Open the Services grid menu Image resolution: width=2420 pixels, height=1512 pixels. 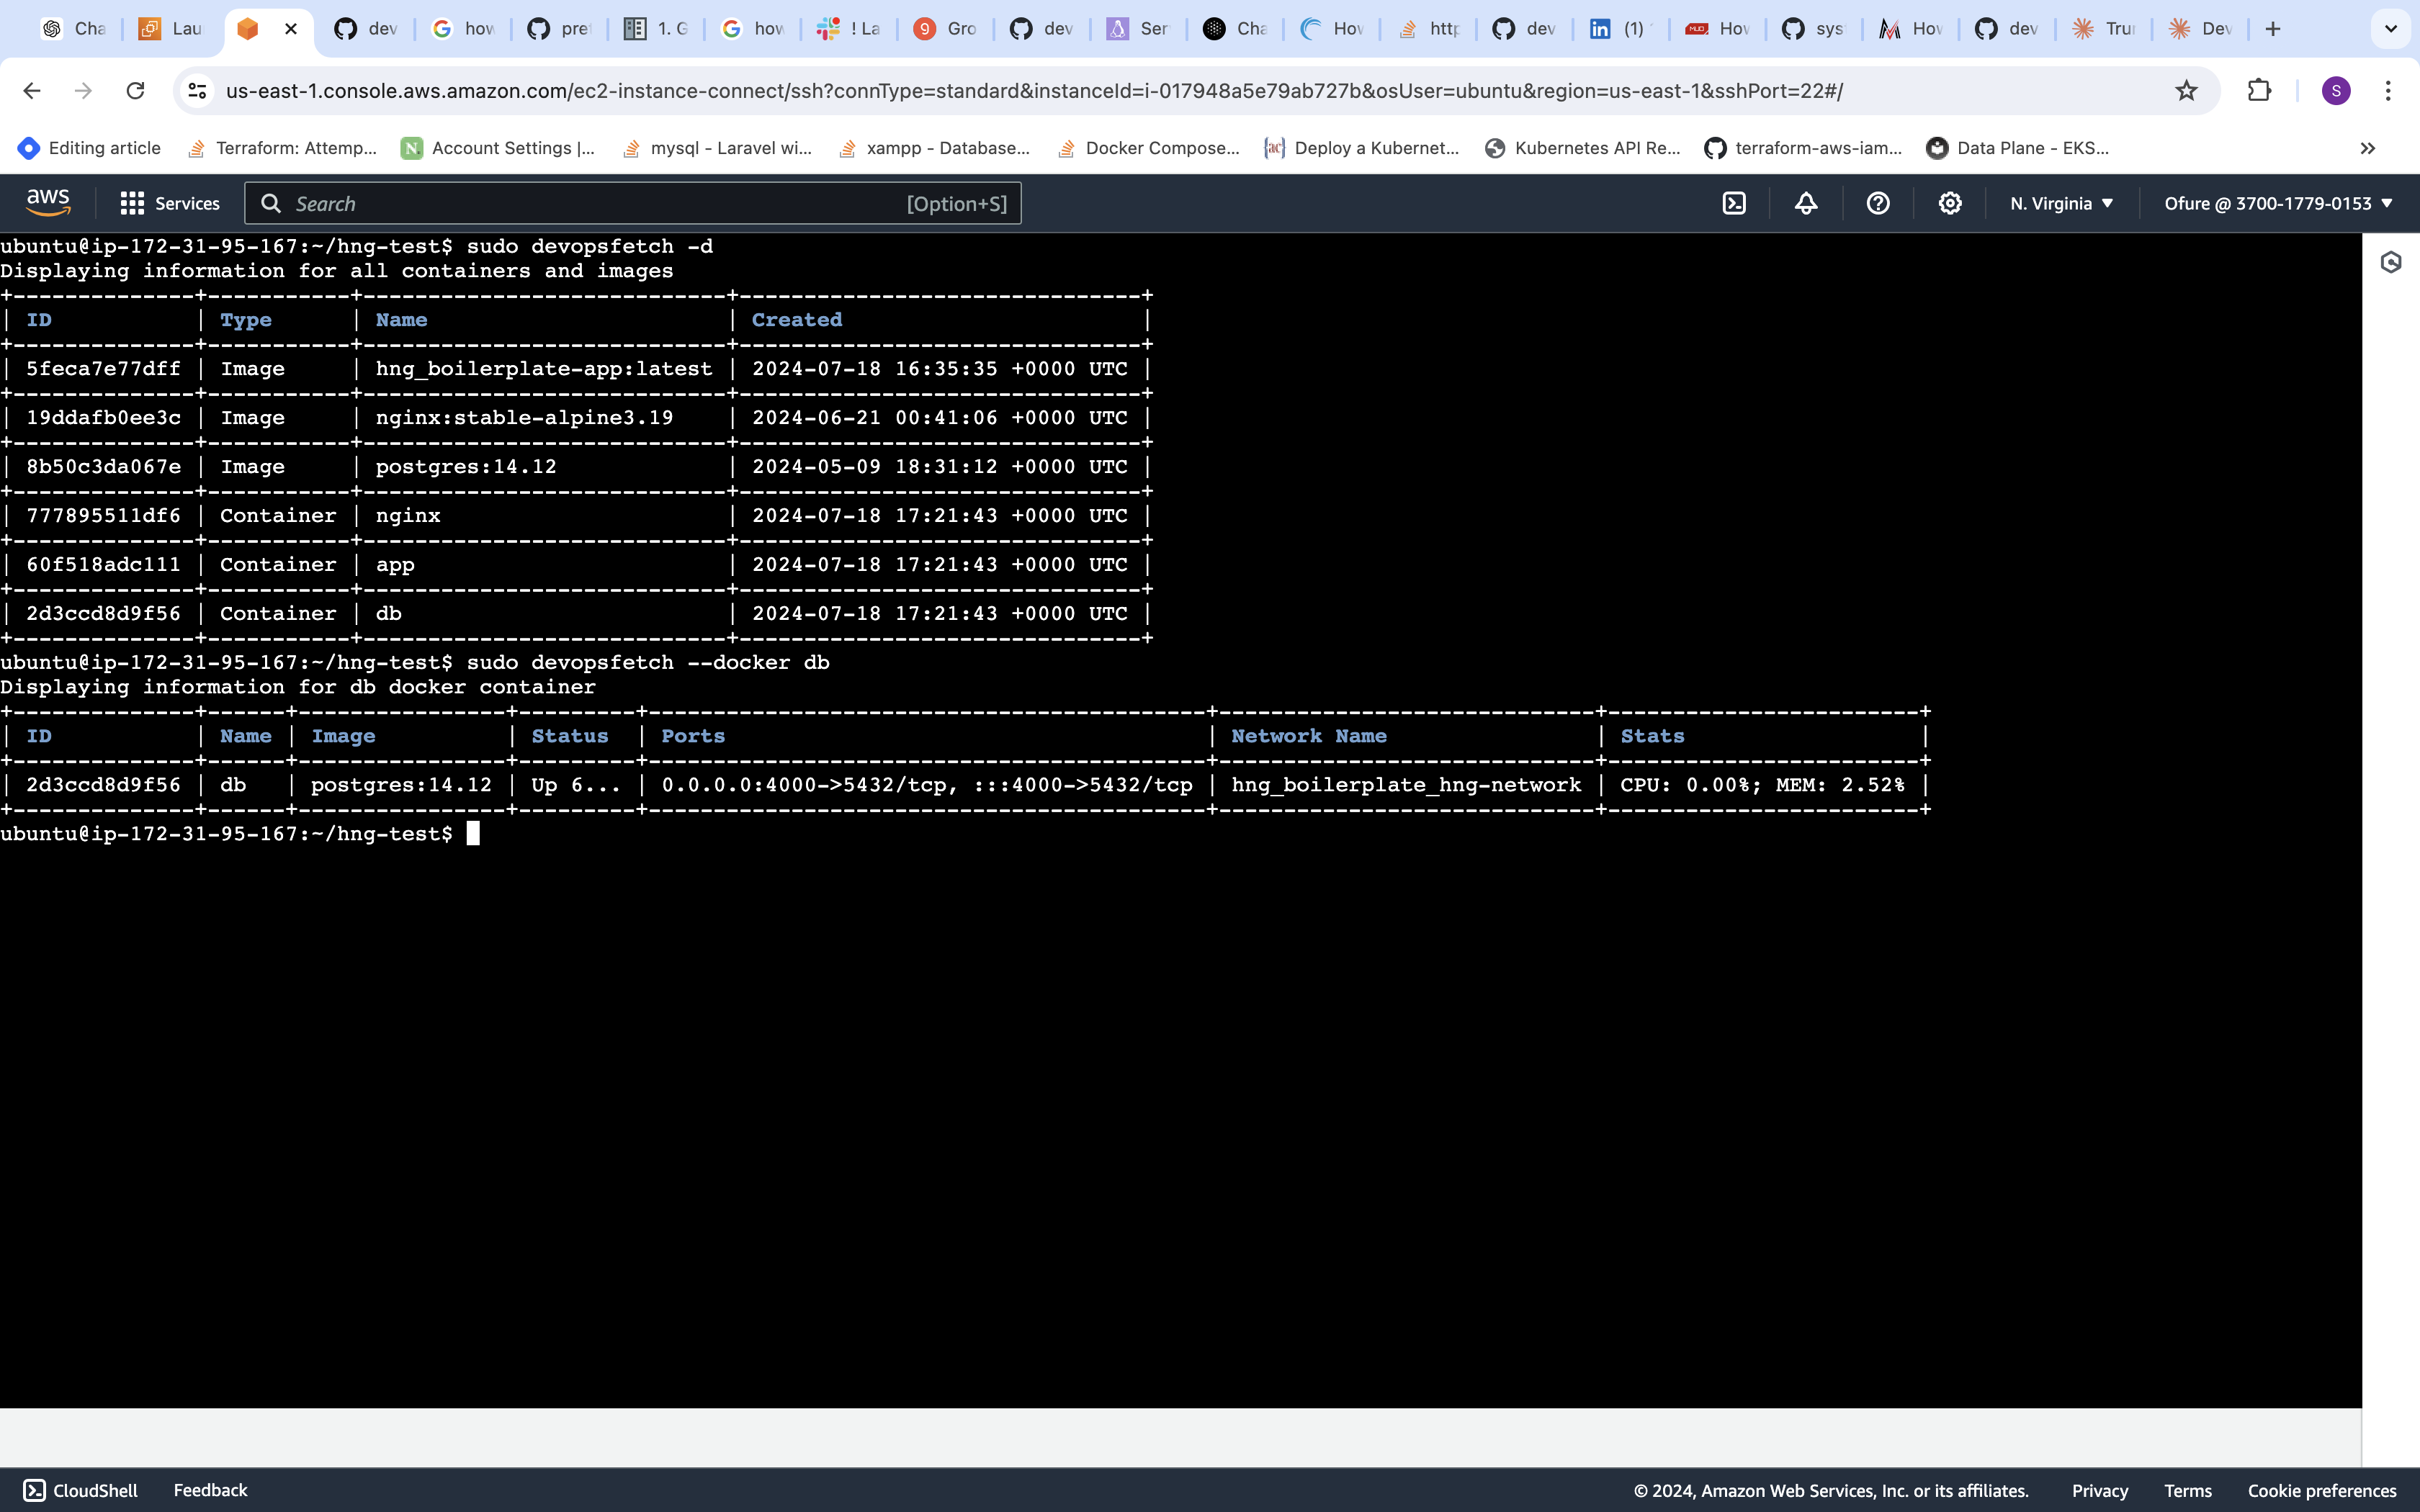tap(170, 203)
